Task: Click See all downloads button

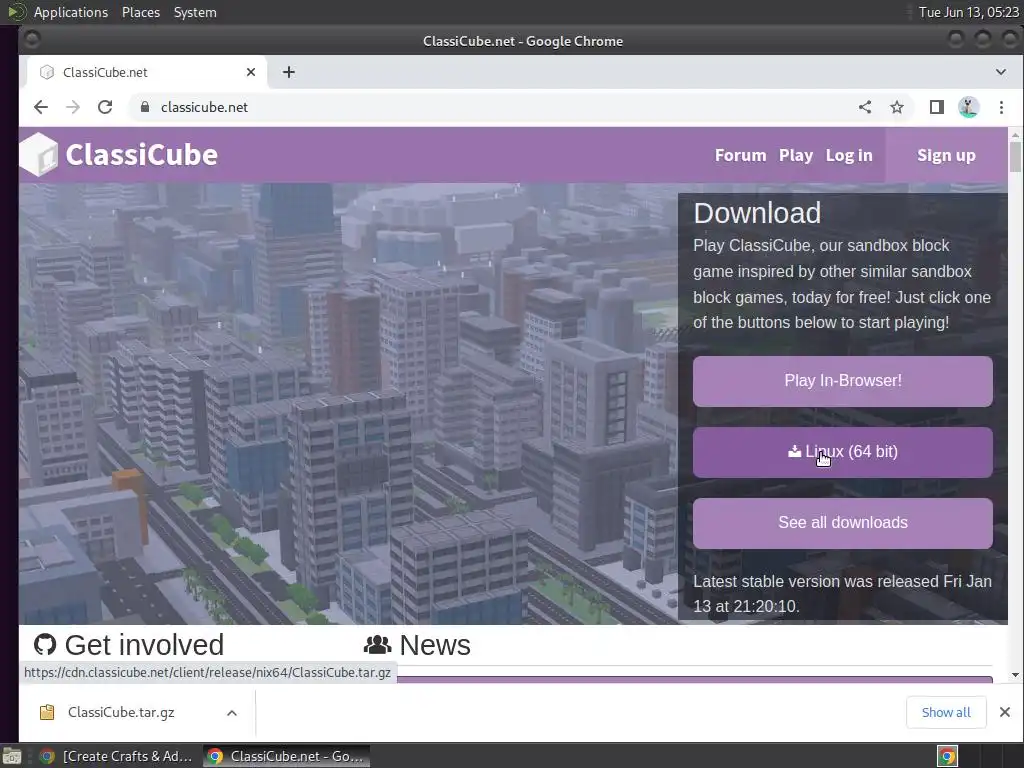Action: click(x=842, y=523)
